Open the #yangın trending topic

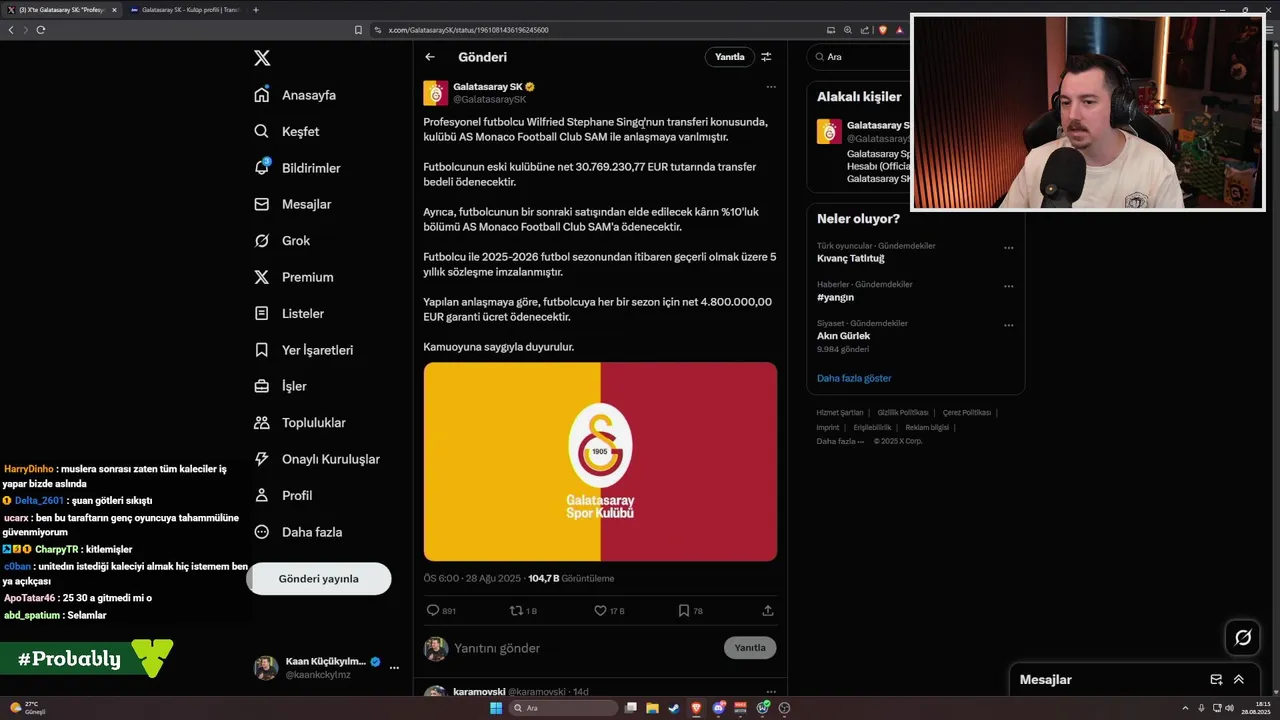(x=835, y=297)
